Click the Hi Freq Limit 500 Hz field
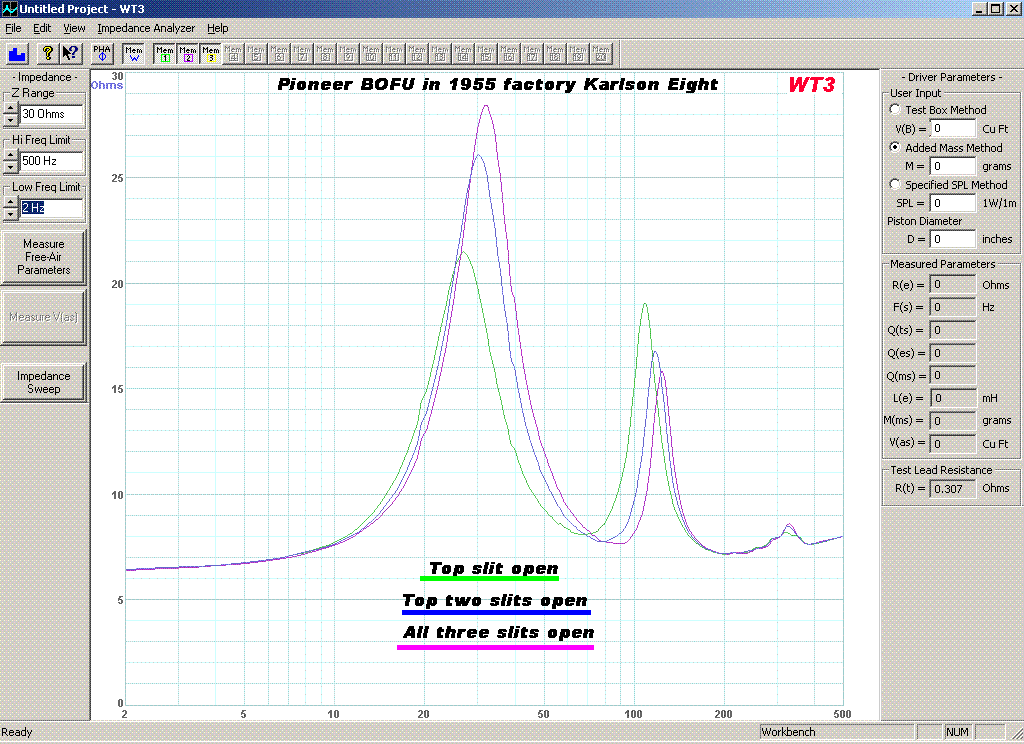Image resolution: width=1024 pixels, height=744 pixels. coord(52,161)
